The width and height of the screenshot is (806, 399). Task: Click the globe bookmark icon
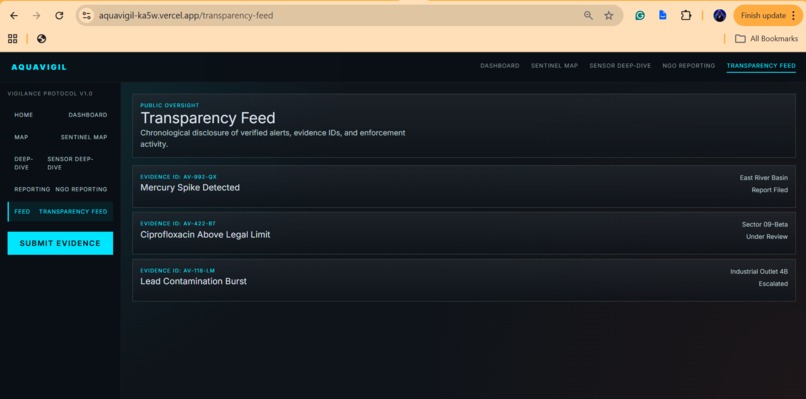[x=42, y=39]
